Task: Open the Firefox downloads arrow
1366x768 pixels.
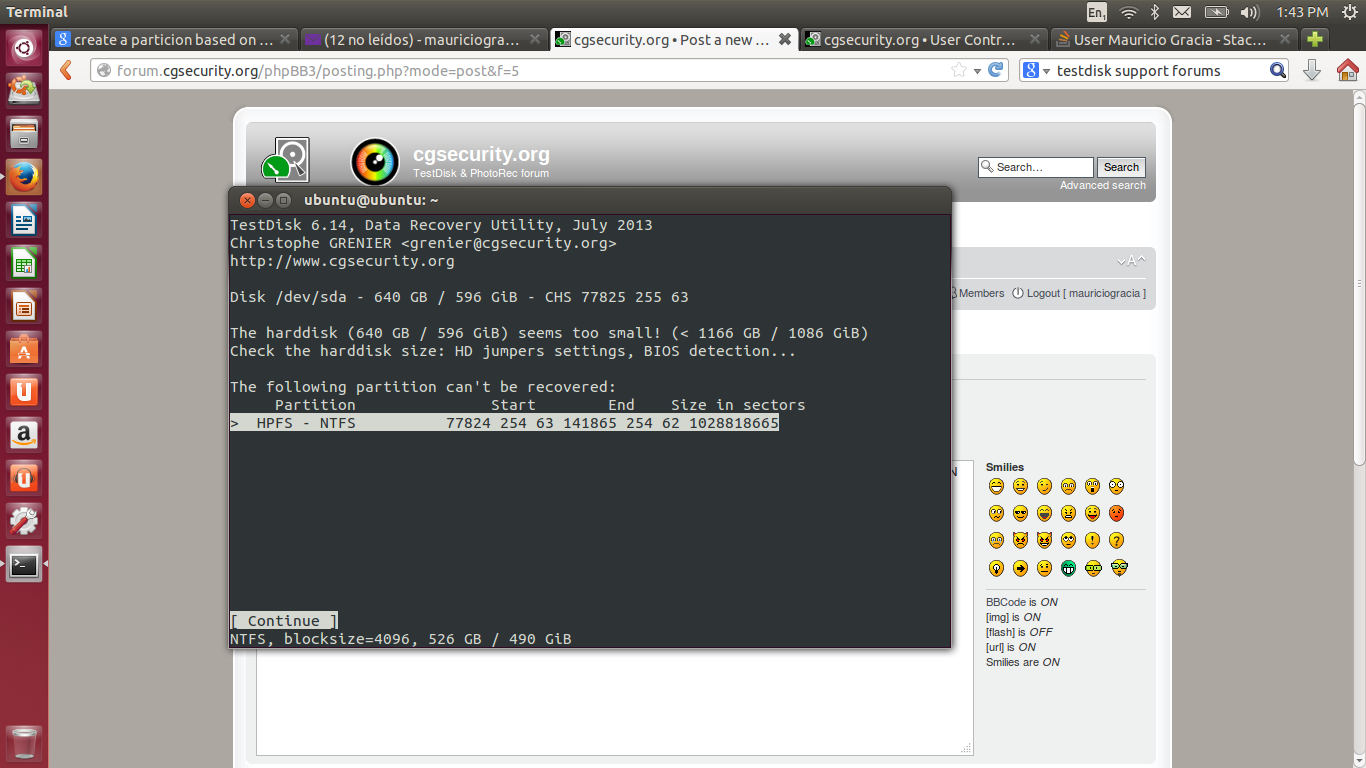Action: click(1312, 70)
